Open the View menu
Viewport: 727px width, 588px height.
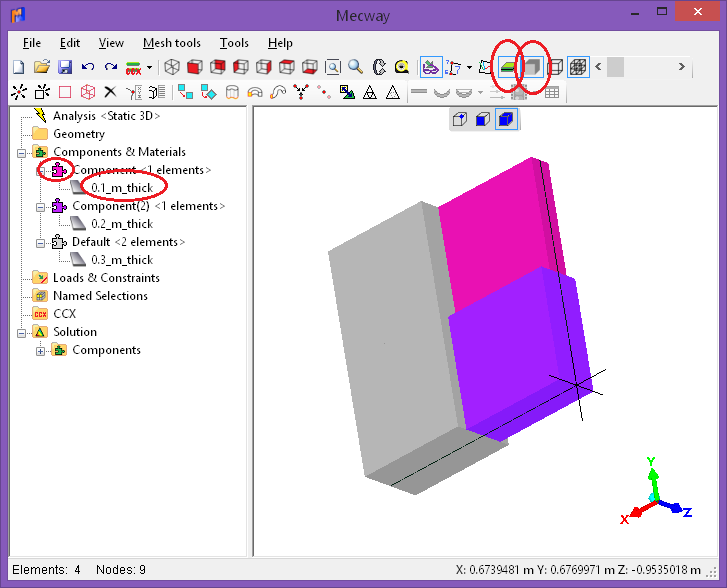(x=111, y=43)
